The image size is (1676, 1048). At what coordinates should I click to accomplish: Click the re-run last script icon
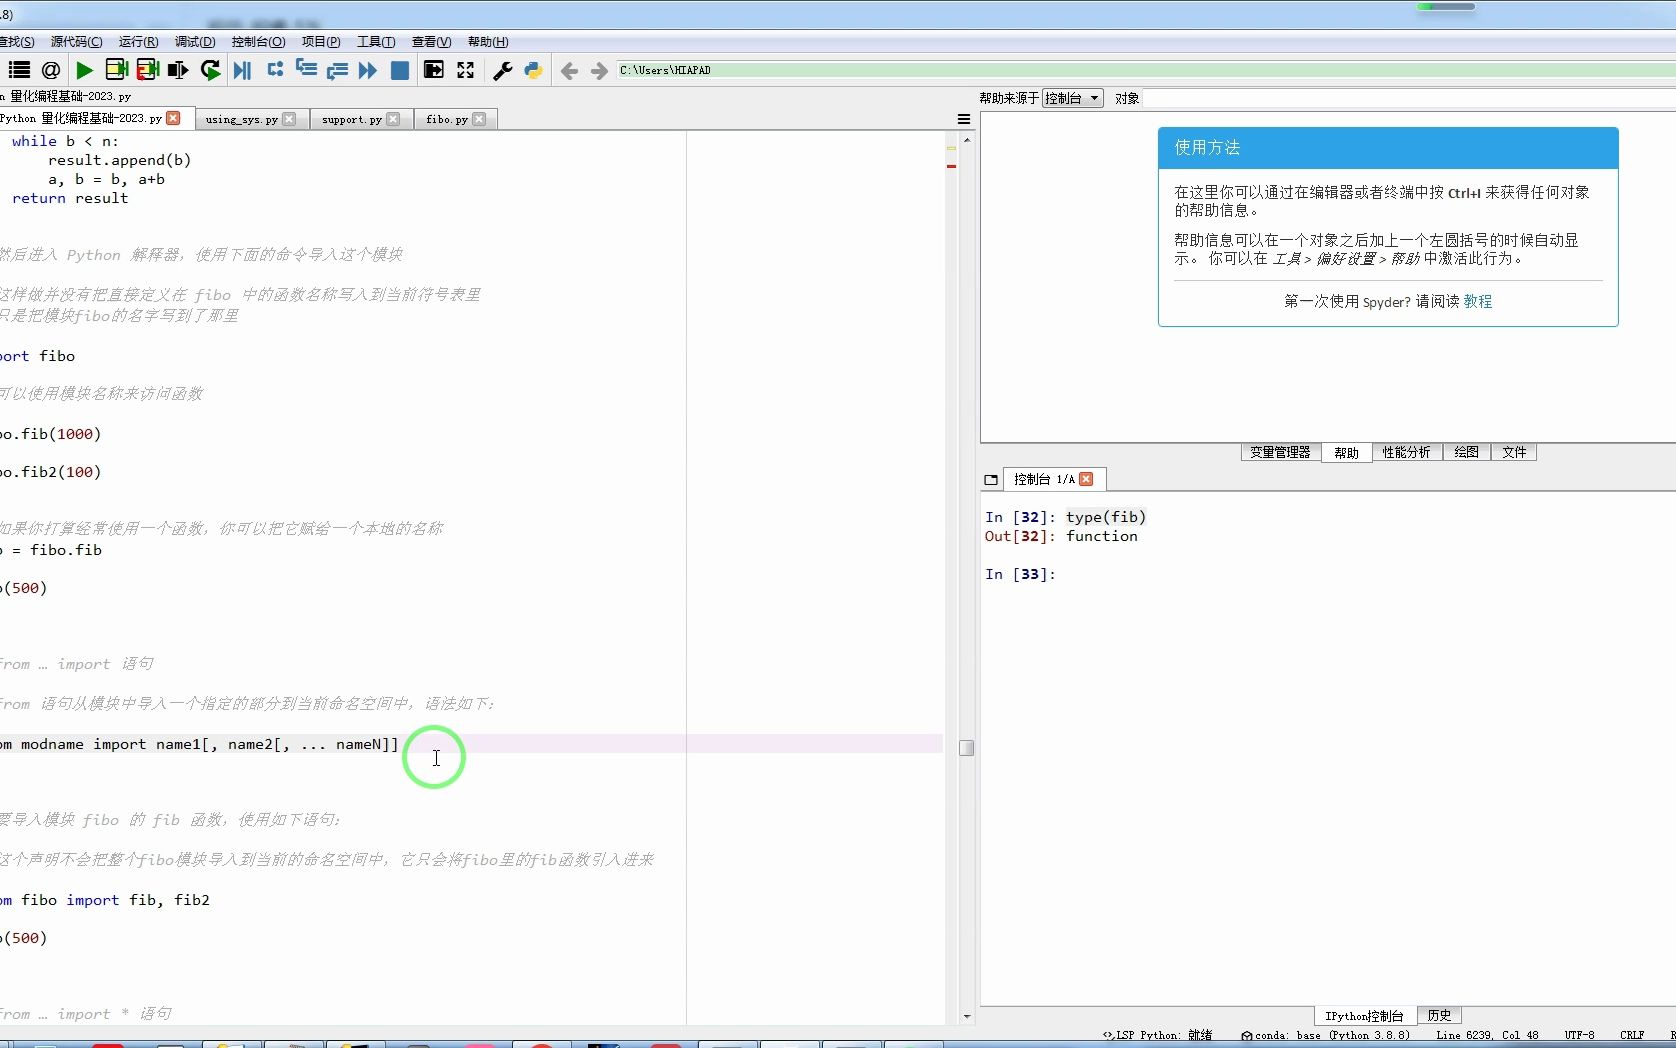coord(210,70)
